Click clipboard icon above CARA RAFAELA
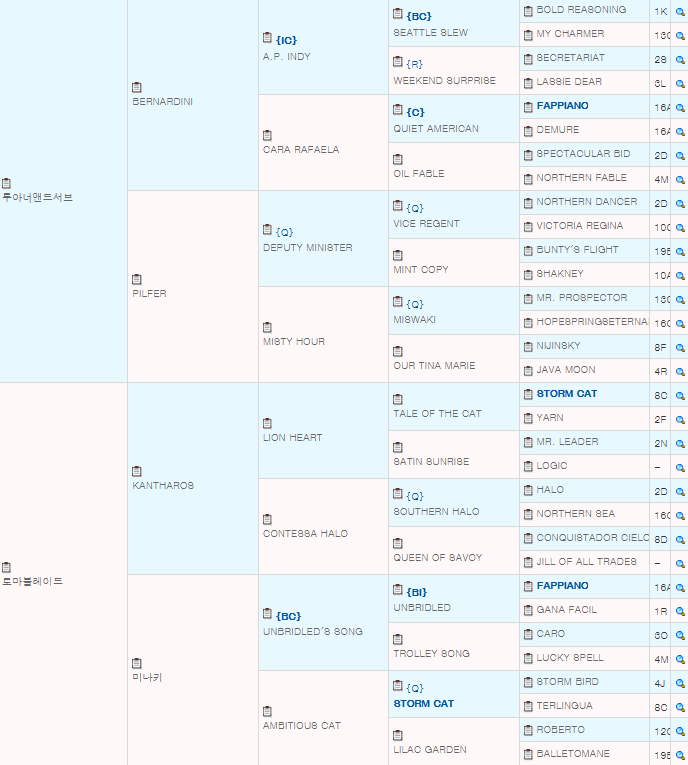This screenshot has height=765, width=688. (267, 135)
